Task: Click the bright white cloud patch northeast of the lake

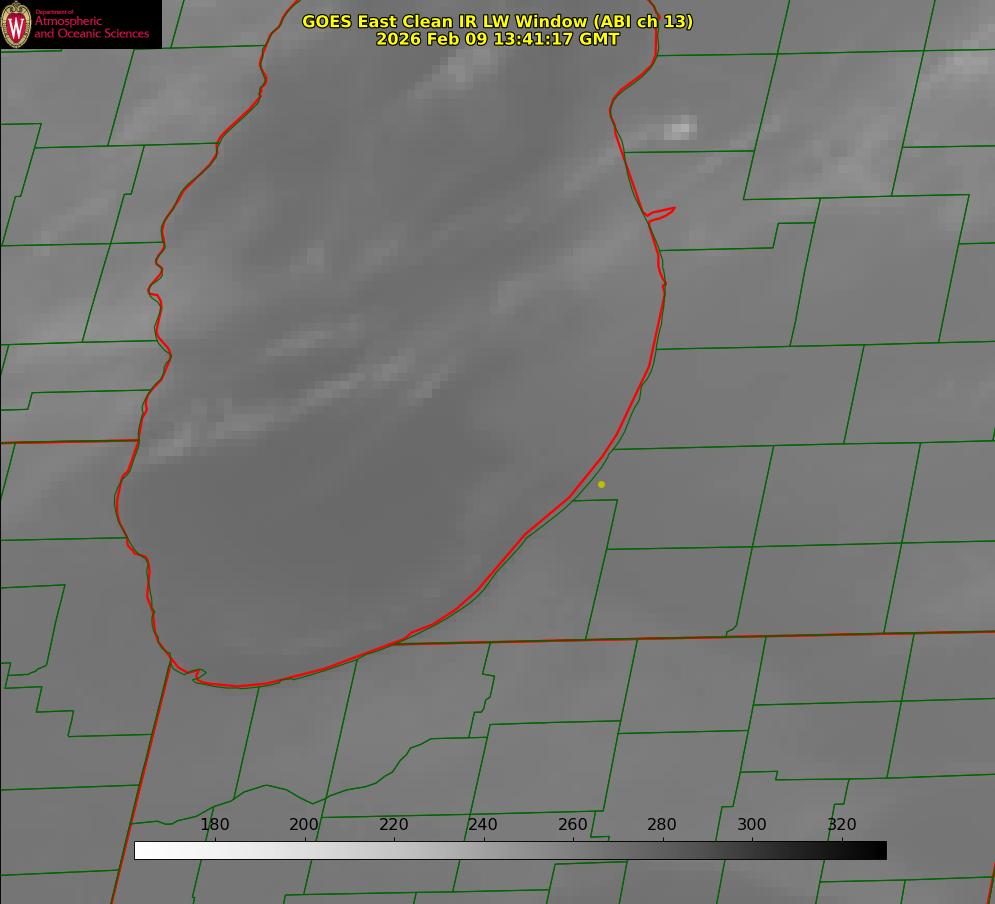Action: pos(680,128)
